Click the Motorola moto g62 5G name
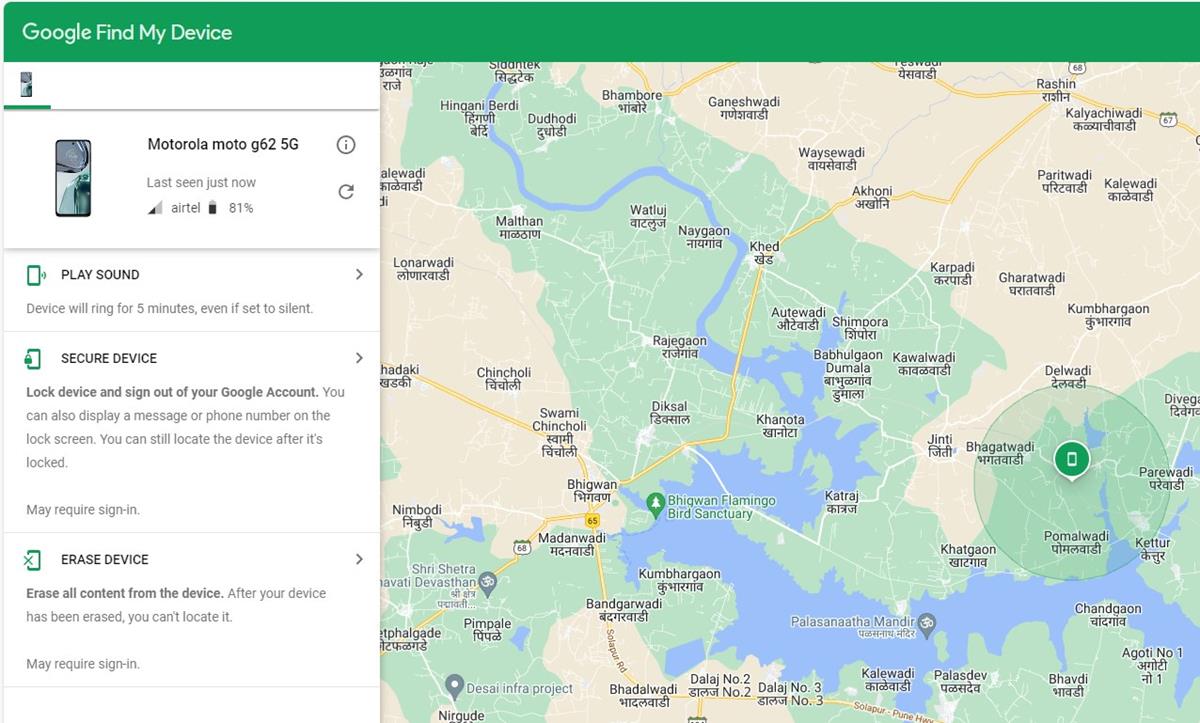Viewport: 1200px width, 723px height. [x=223, y=144]
